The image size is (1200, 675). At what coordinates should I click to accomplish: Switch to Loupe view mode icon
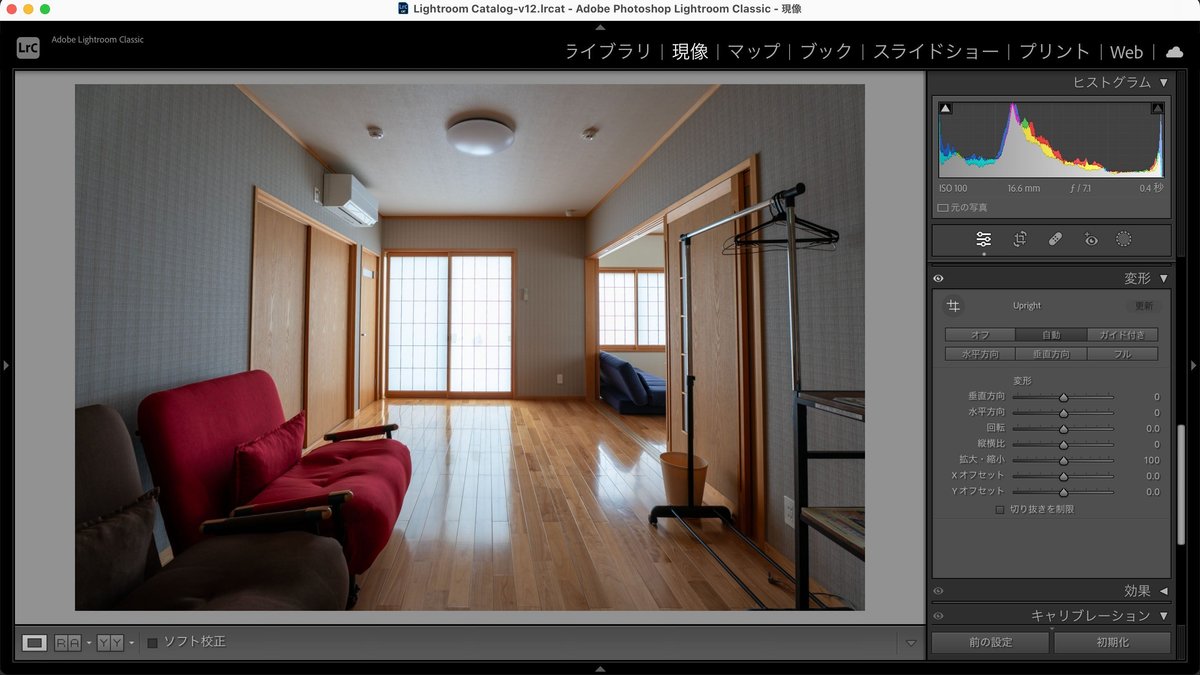coord(35,642)
